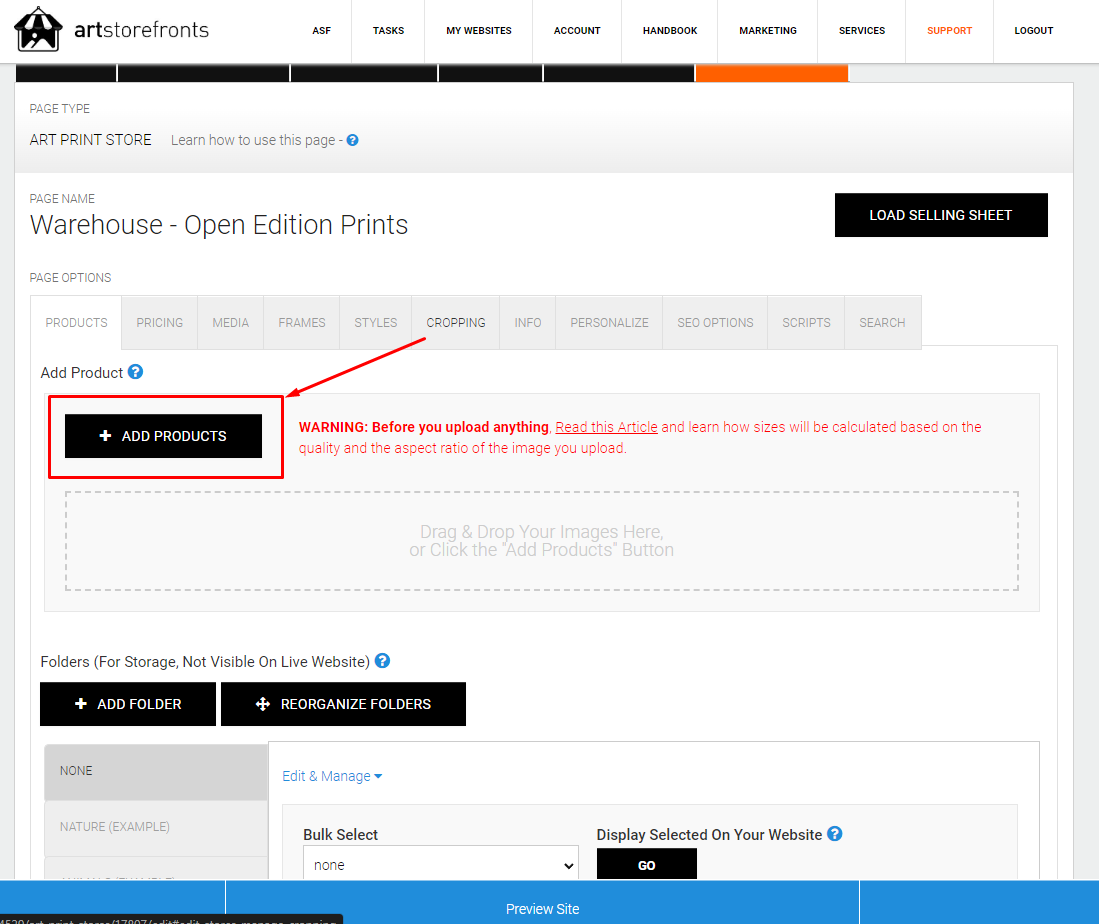Expand the Edit & Manage dropdown
1099x924 pixels.
(332, 776)
